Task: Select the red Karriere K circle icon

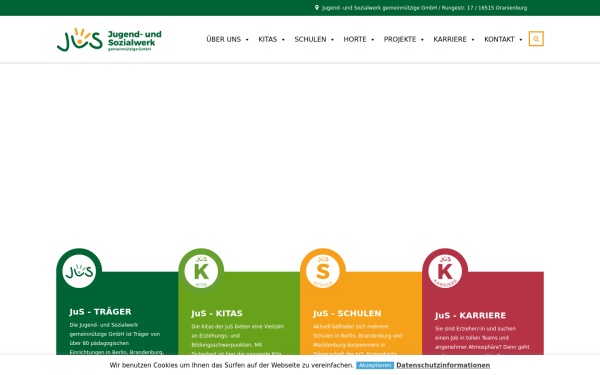Action: 445,271
